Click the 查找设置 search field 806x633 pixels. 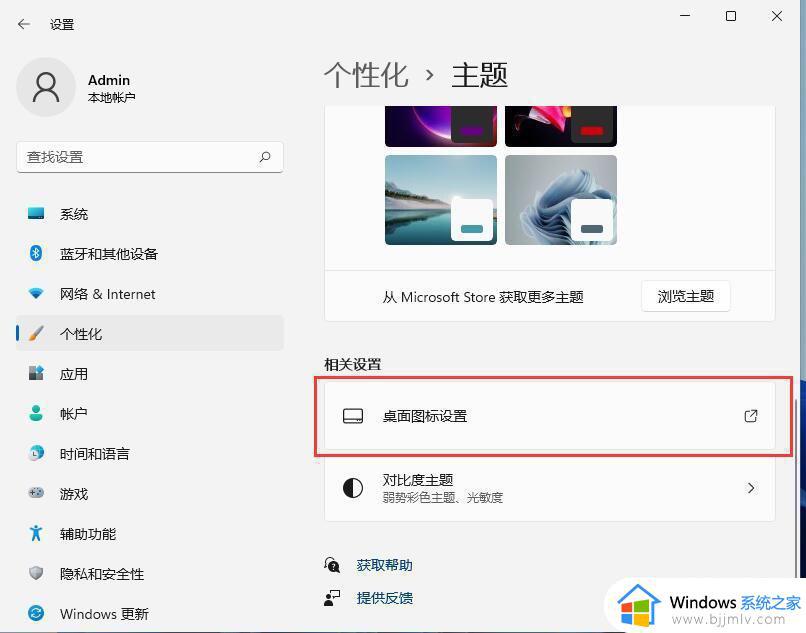click(150, 157)
